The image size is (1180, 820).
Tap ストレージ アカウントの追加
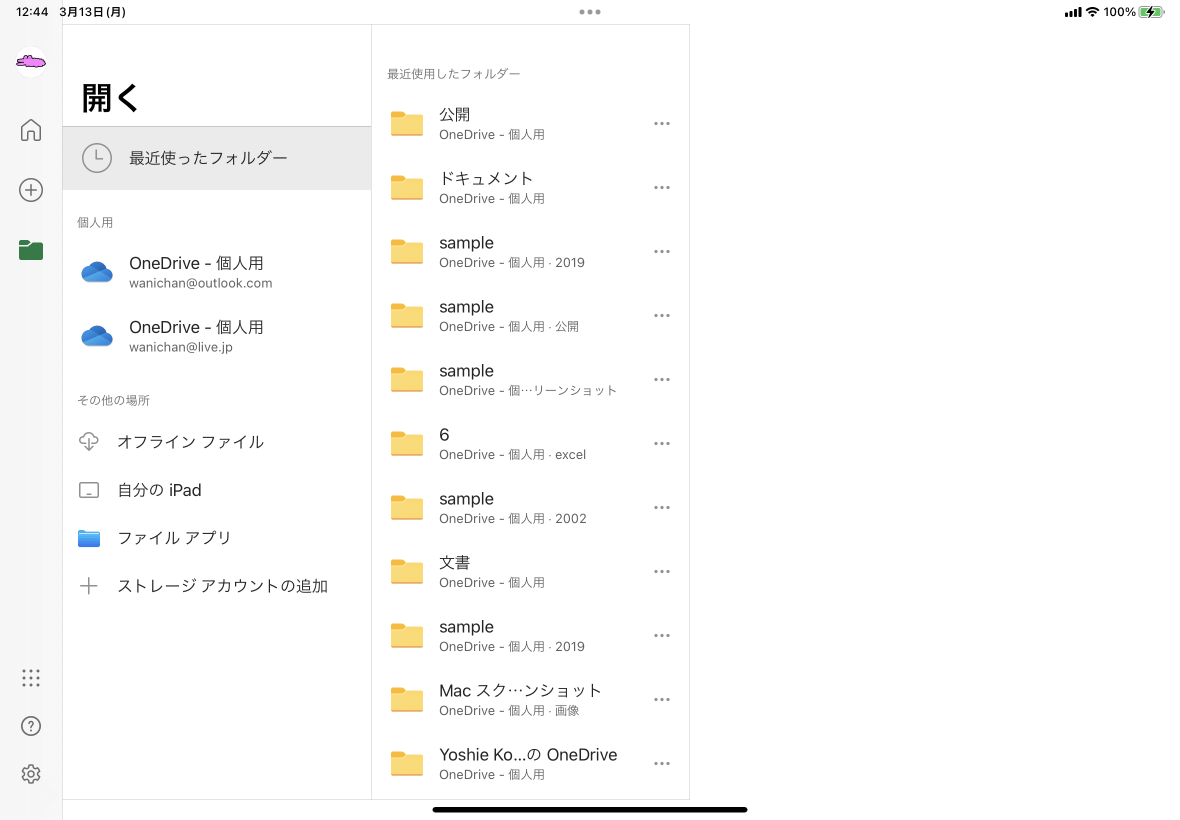pyautogui.click(x=222, y=586)
